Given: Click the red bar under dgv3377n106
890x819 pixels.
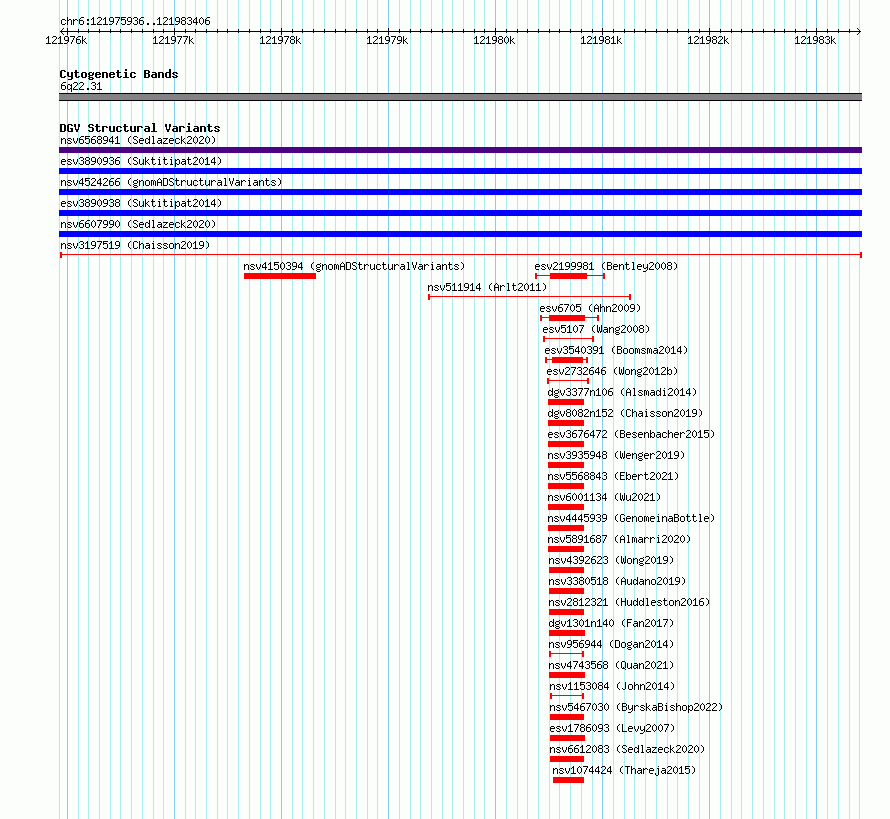Looking at the screenshot, I should point(566,402).
